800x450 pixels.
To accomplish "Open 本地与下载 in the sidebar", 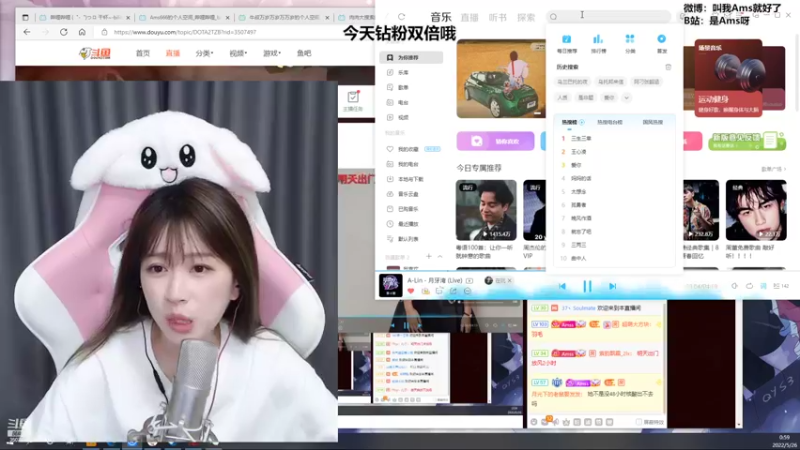I will 411,179.
